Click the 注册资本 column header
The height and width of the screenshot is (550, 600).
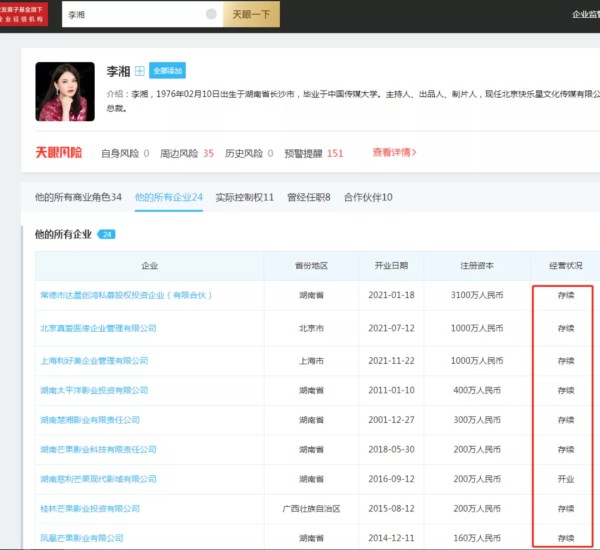pos(477,266)
